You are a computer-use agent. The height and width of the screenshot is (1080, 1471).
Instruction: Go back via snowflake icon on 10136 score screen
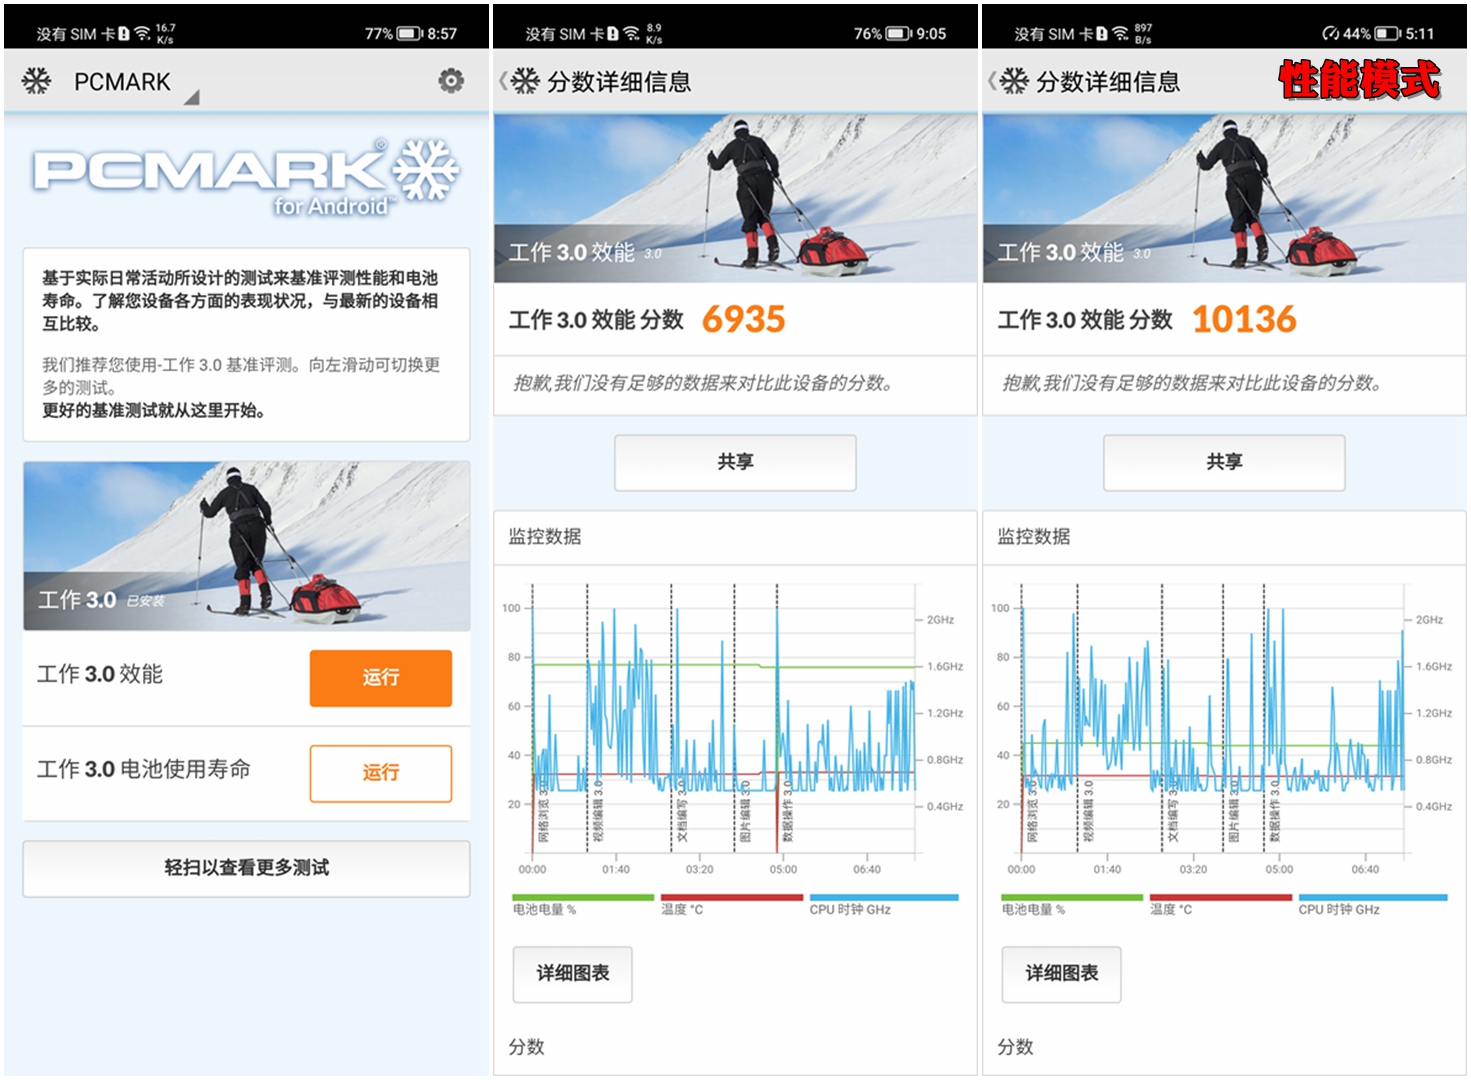pyautogui.click(x=1013, y=81)
